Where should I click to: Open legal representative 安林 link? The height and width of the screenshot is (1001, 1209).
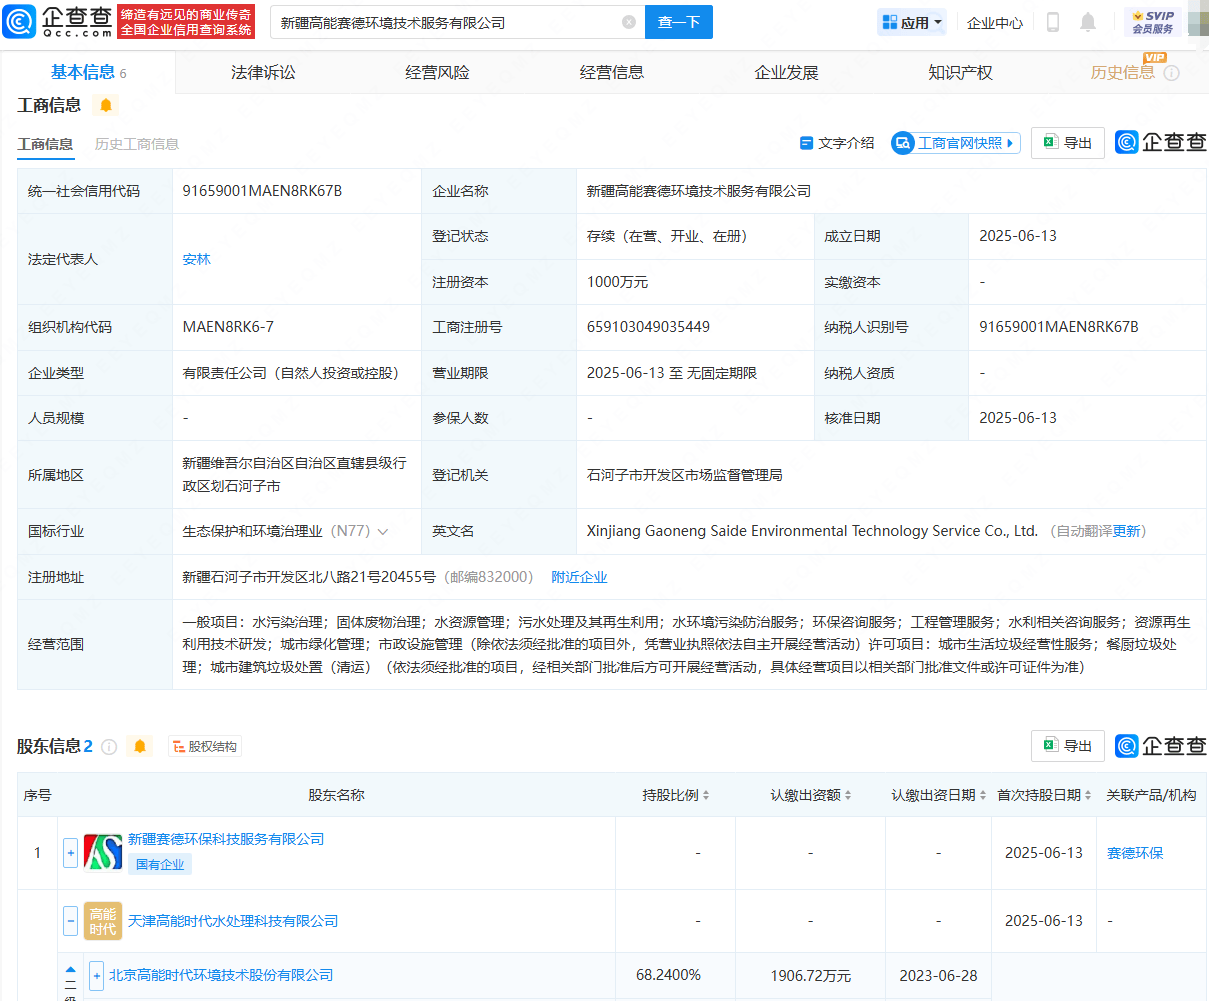[196, 259]
